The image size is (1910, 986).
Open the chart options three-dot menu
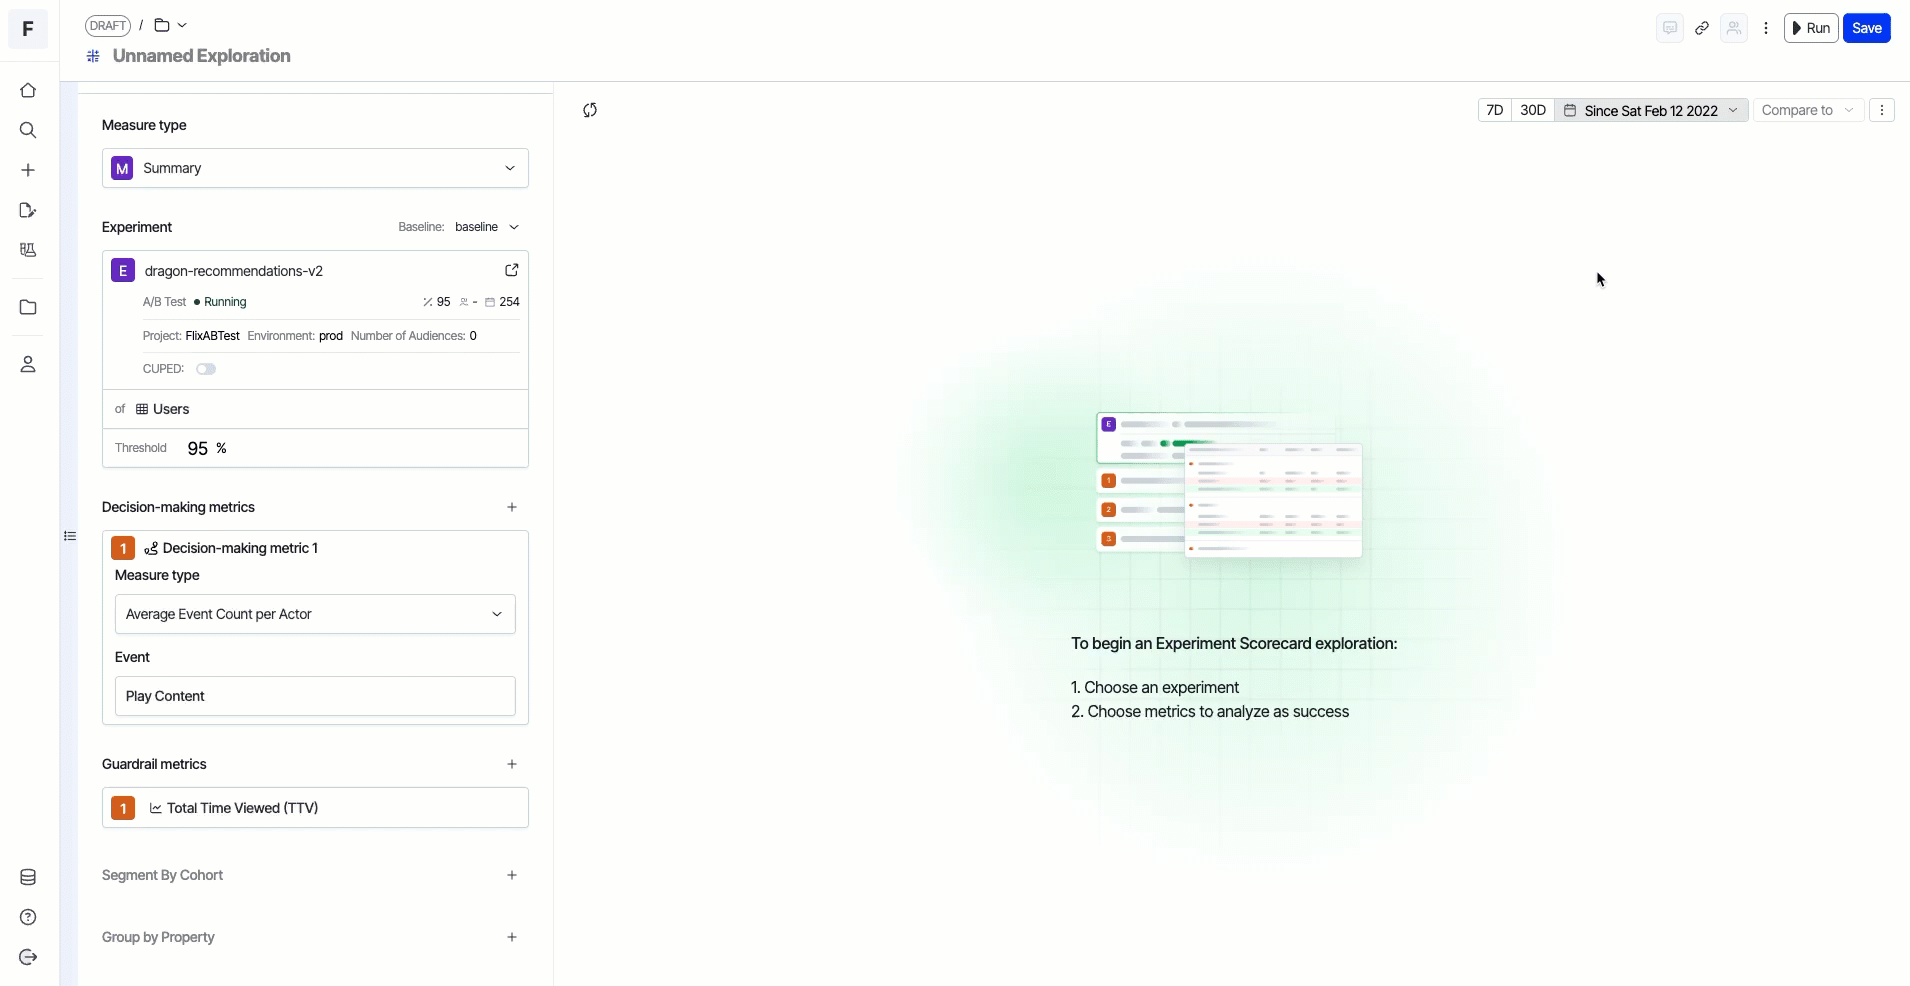click(x=1882, y=110)
